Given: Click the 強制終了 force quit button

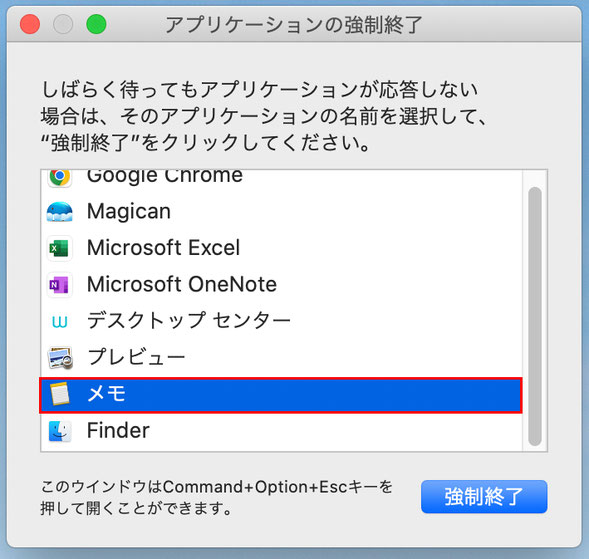Looking at the screenshot, I should point(484,497).
